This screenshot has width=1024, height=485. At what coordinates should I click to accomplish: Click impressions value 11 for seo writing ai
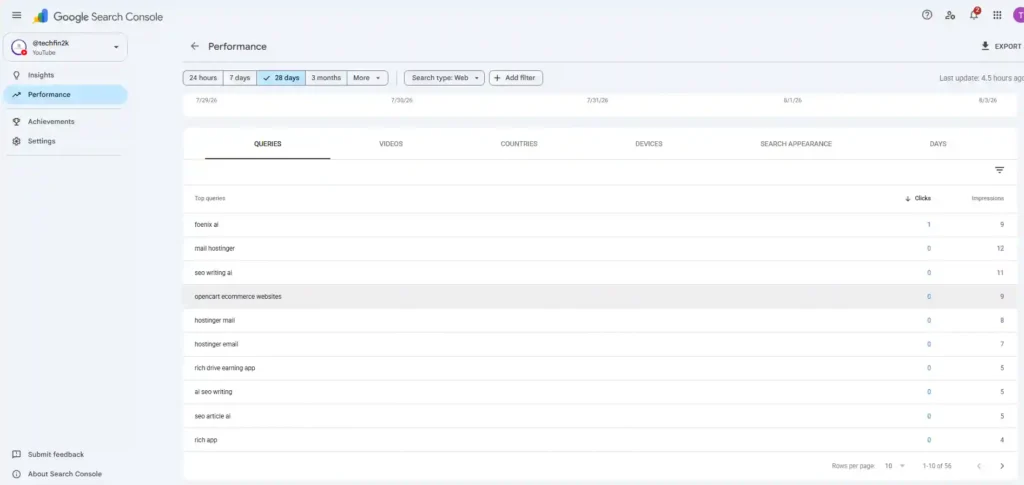click(x=1000, y=273)
